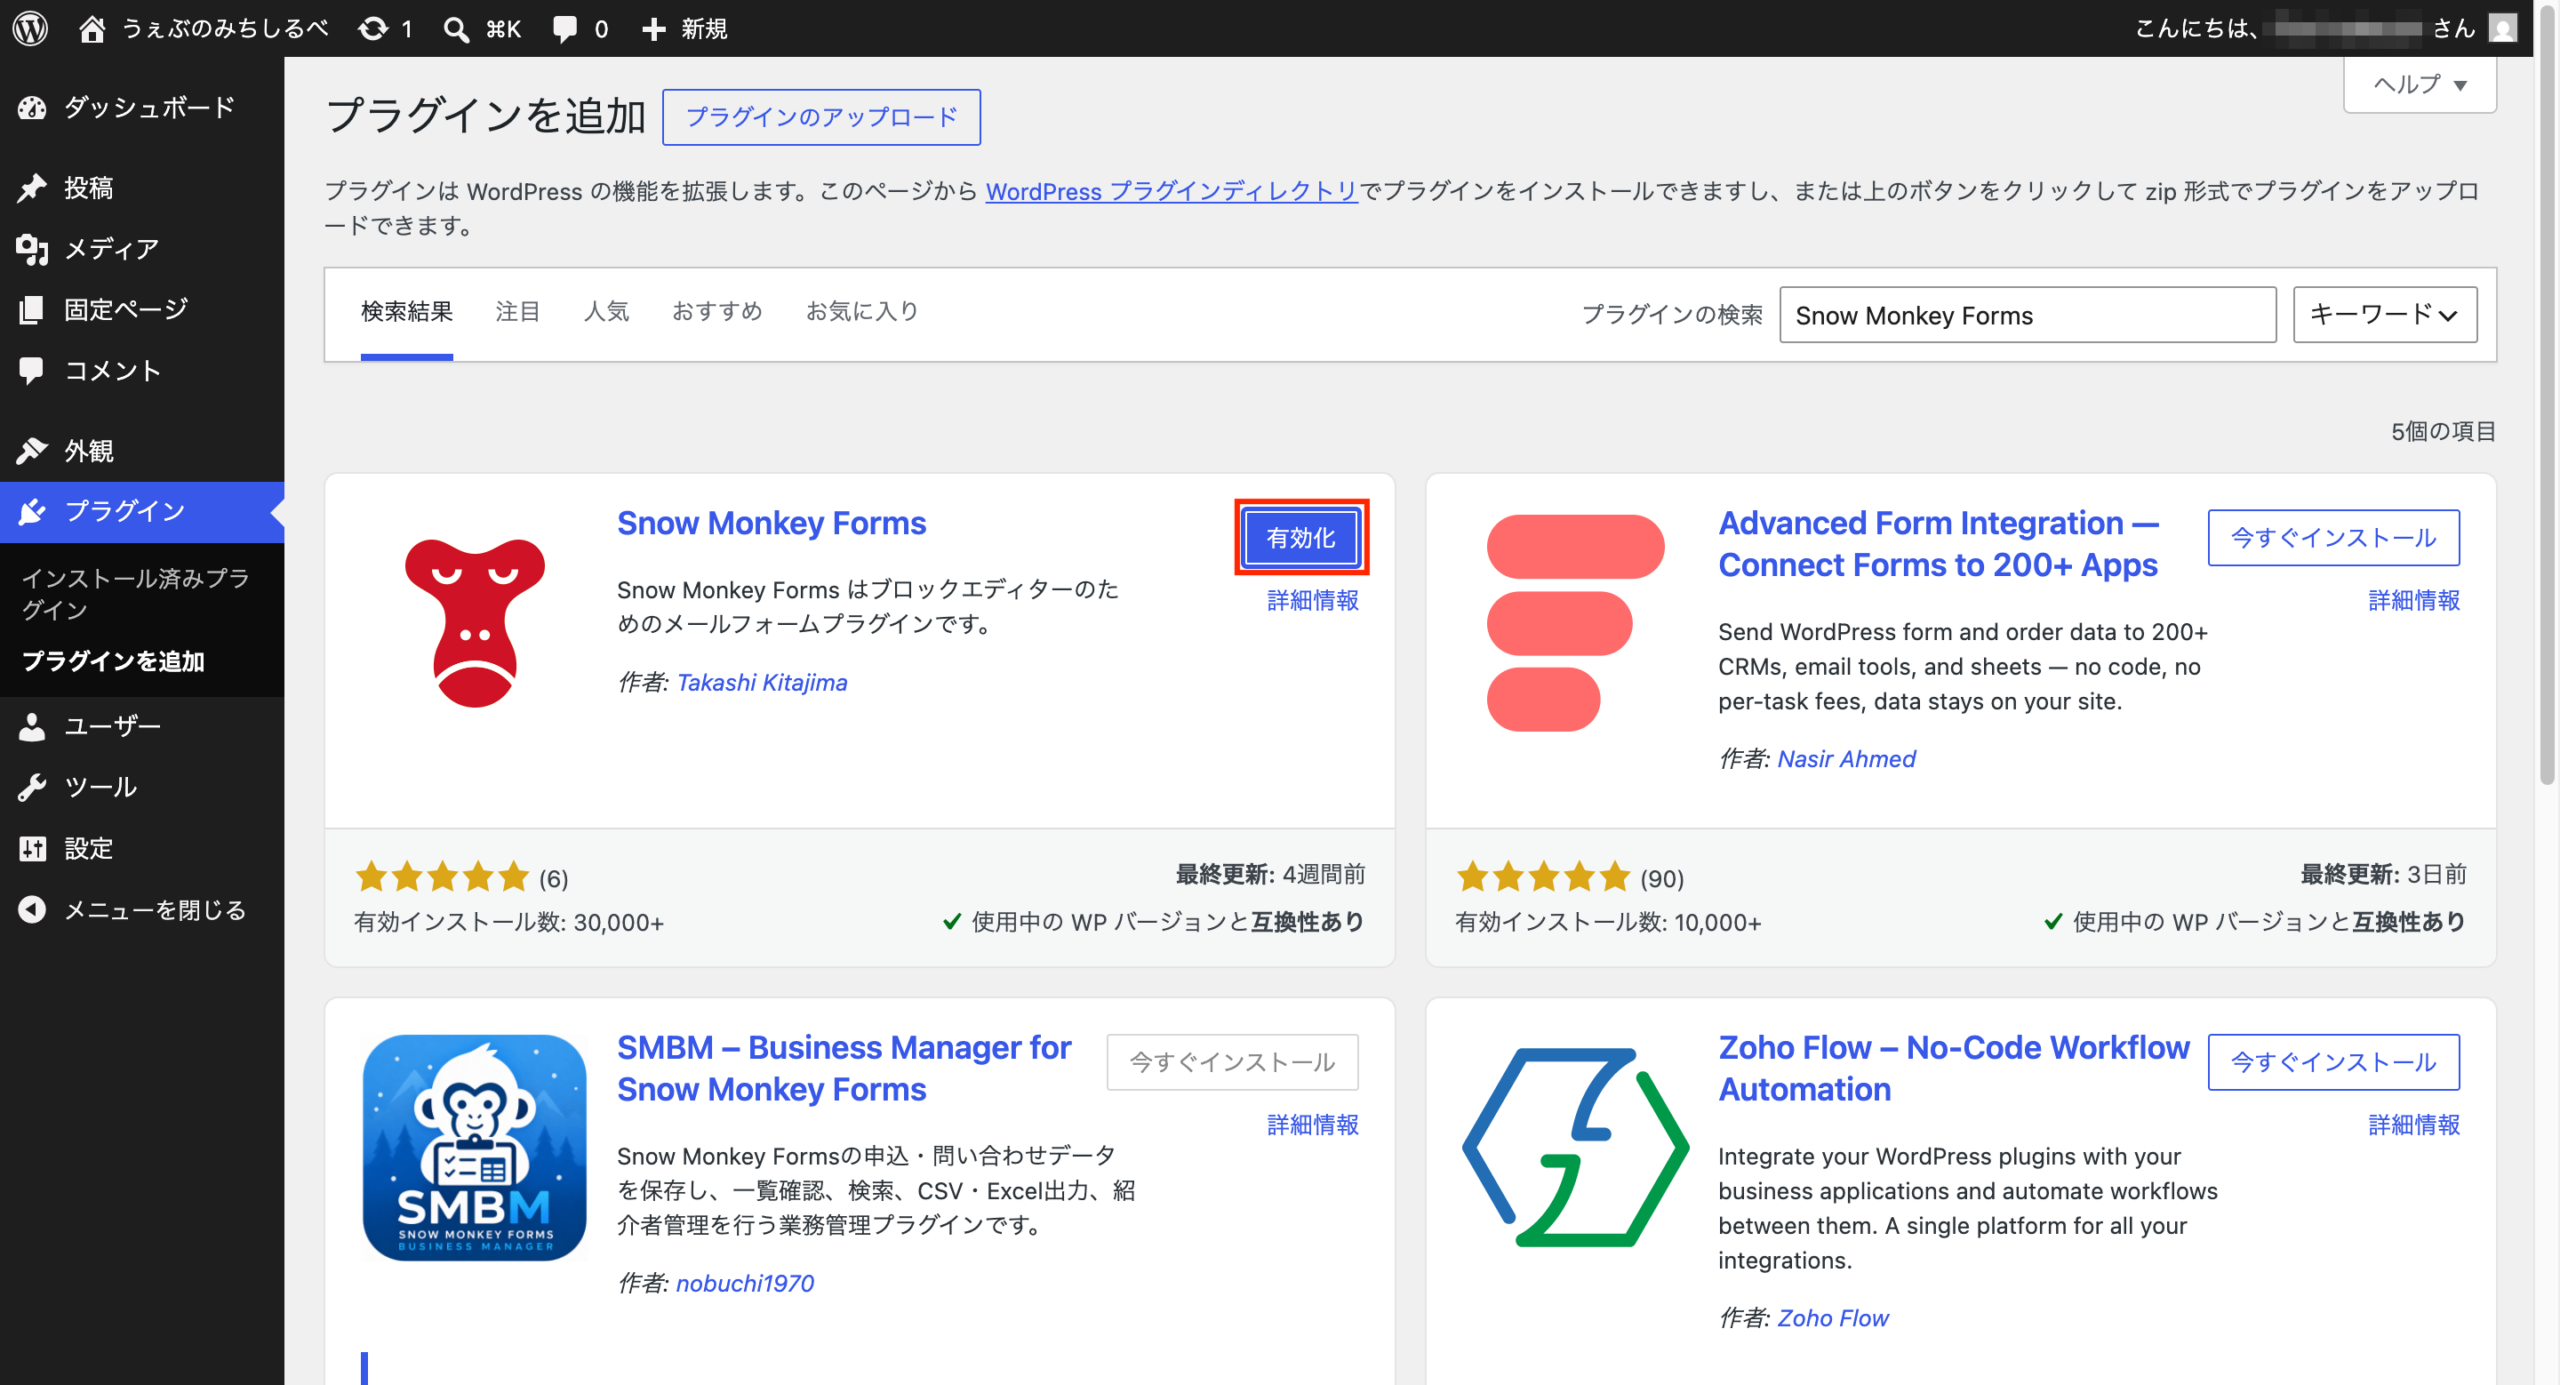Install Zoho Flow plugin now
Screen dimensions: 2560x1385
pyautogui.click(x=2334, y=1062)
